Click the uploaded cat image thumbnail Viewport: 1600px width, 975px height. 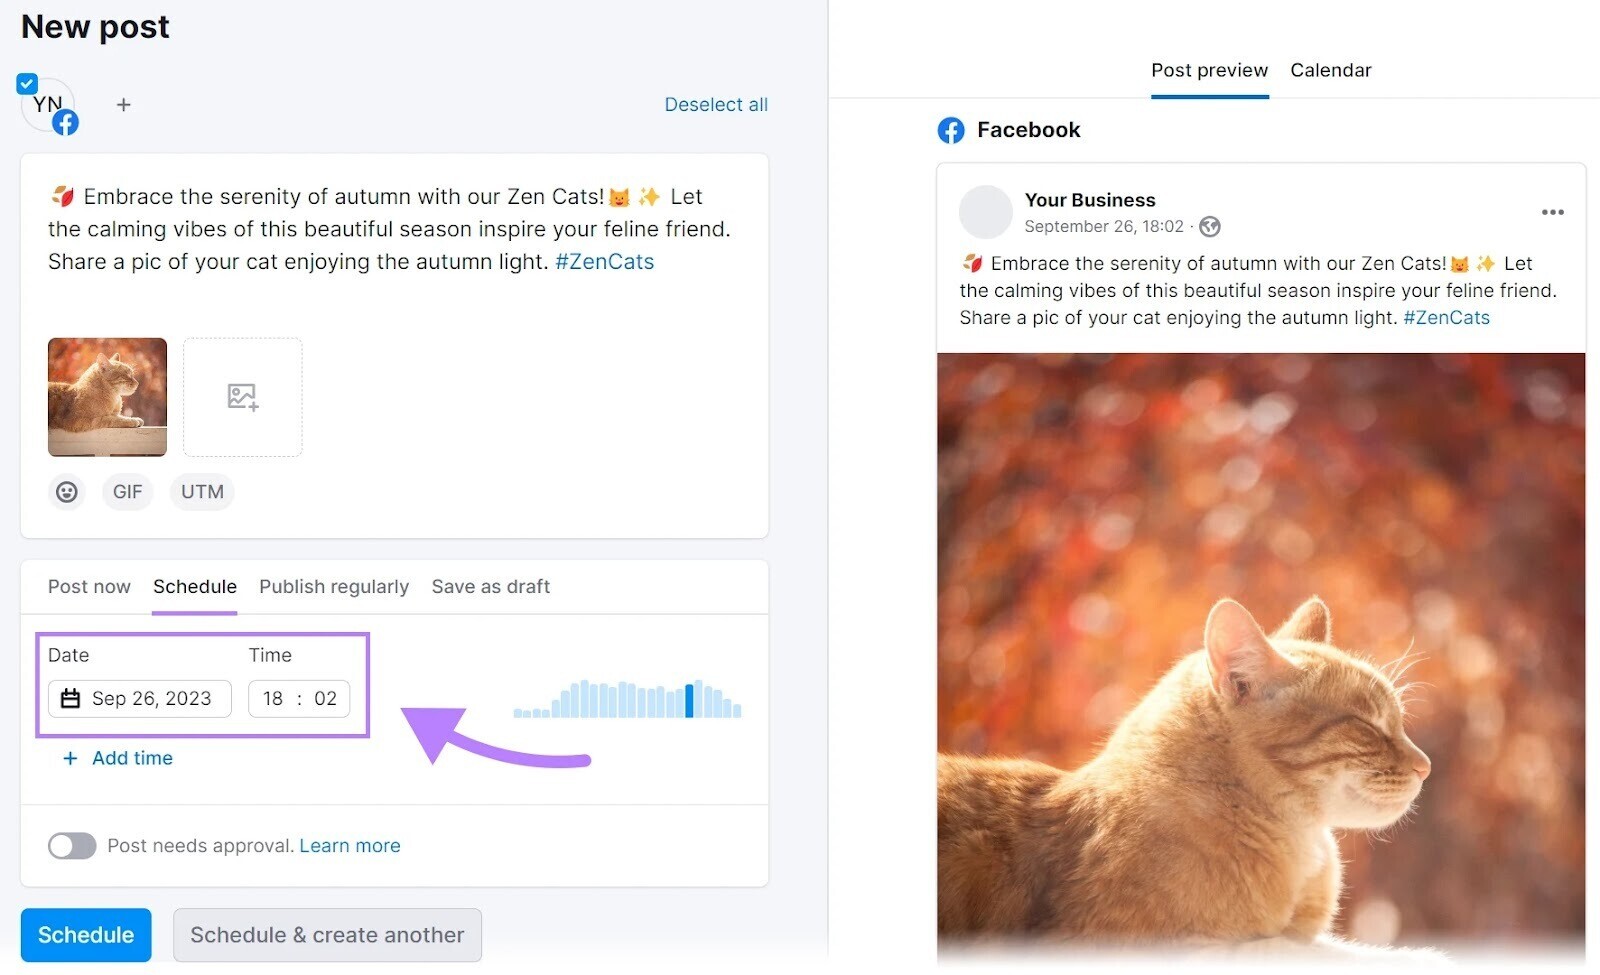(108, 397)
